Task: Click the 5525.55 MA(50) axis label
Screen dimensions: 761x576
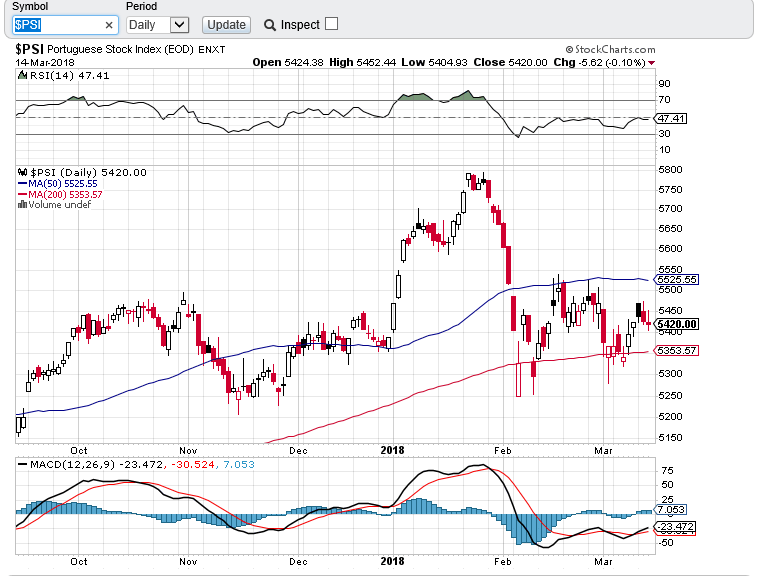Action: (677, 280)
